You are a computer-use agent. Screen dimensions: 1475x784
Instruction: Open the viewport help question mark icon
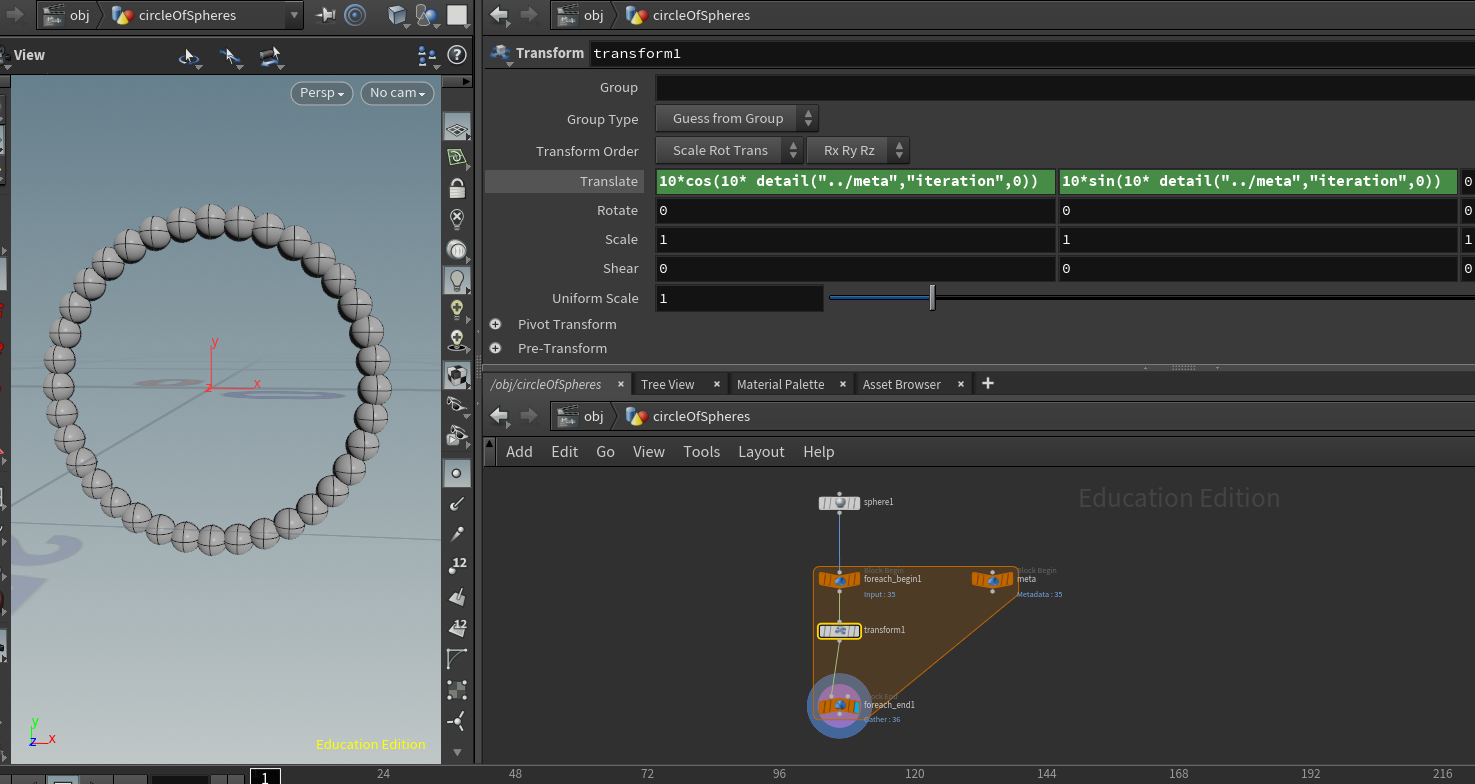tap(457, 55)
